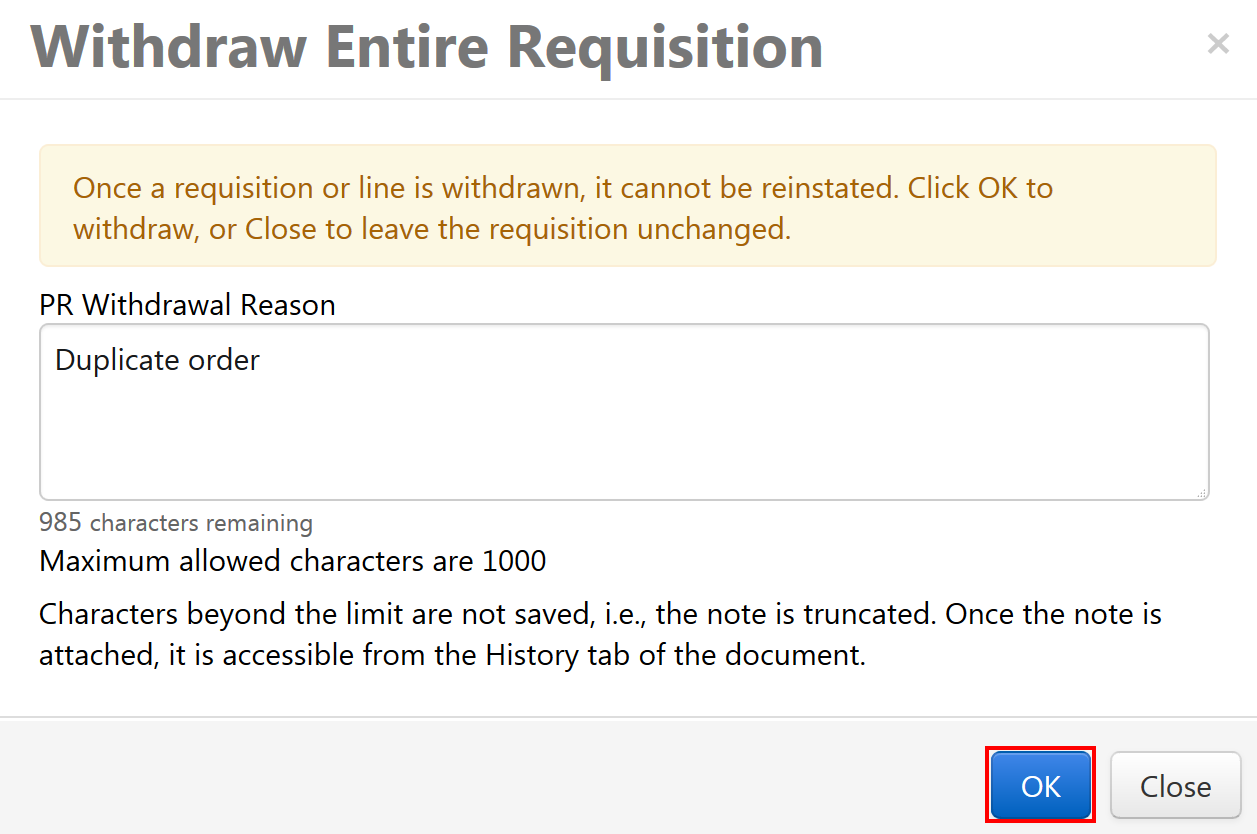1257x834 pixels.
Task: Focus the PR Withdrawal Reason text box
Action: [624, 430]
